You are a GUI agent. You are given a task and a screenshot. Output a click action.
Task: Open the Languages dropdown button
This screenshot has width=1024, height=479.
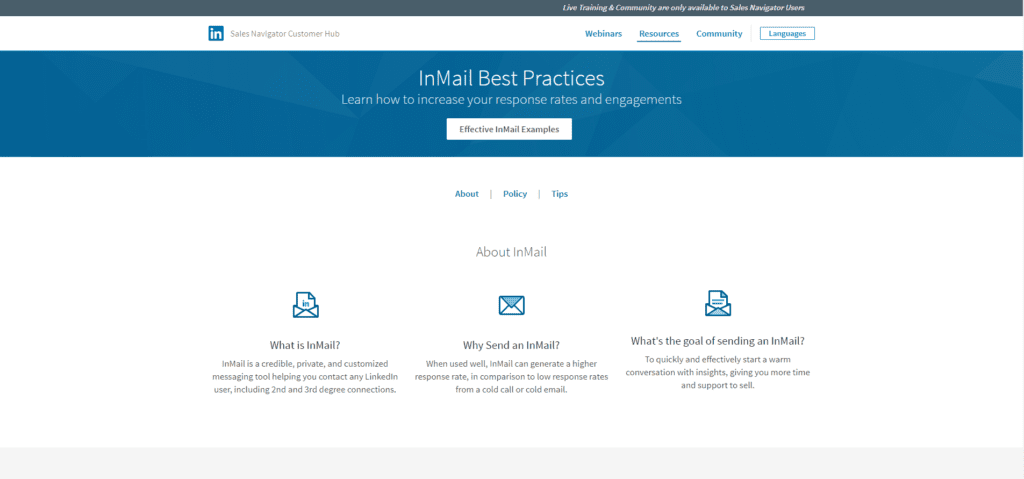click(x=787, y=33)
